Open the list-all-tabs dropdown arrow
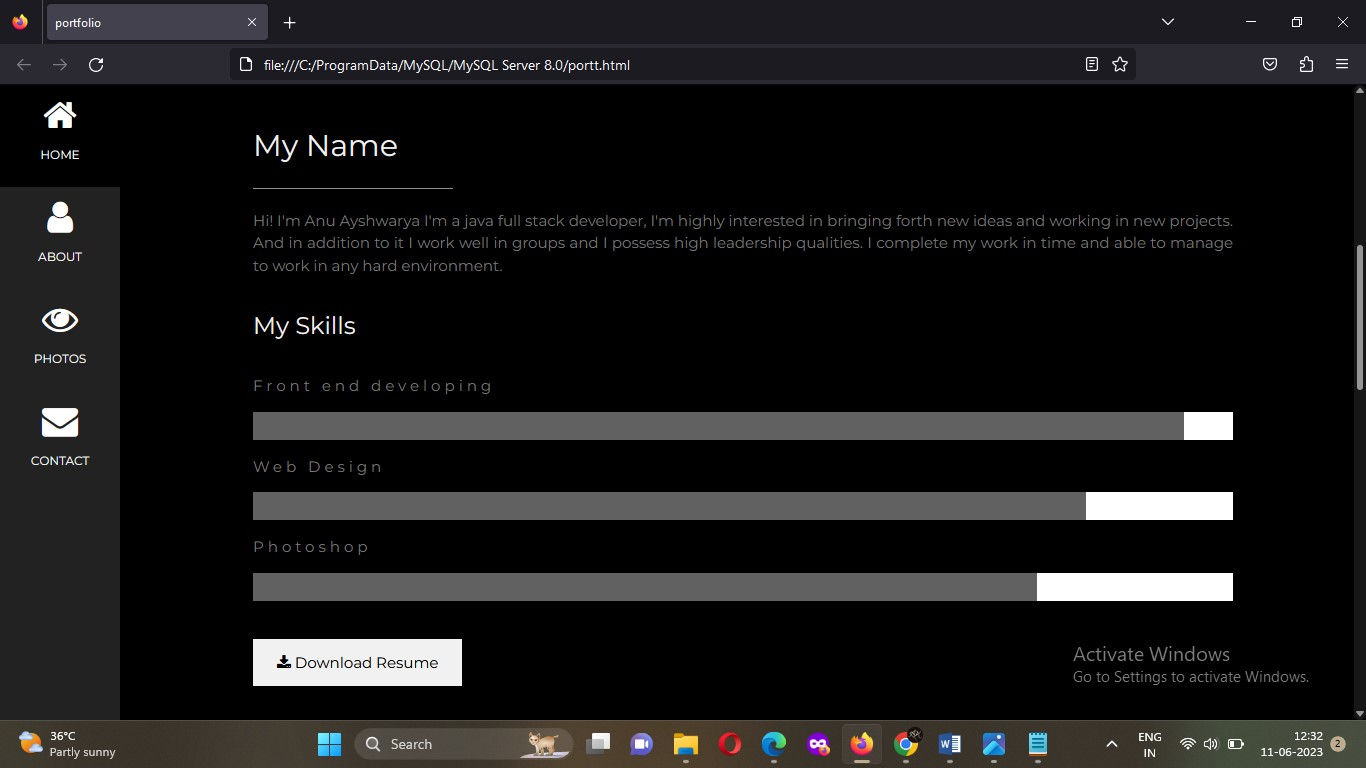 (1166, 22)
